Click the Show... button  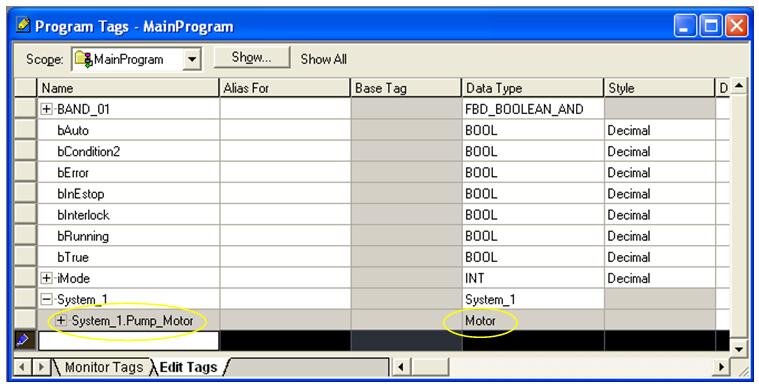[252, 58]
